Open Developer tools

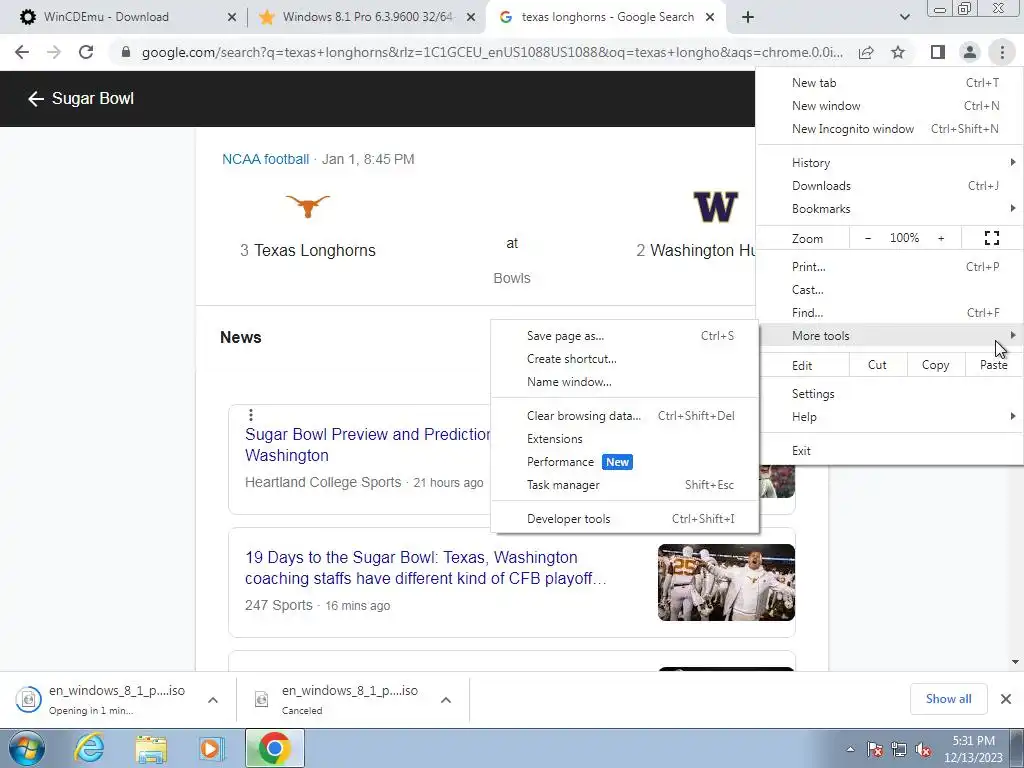tap(625, 519)
